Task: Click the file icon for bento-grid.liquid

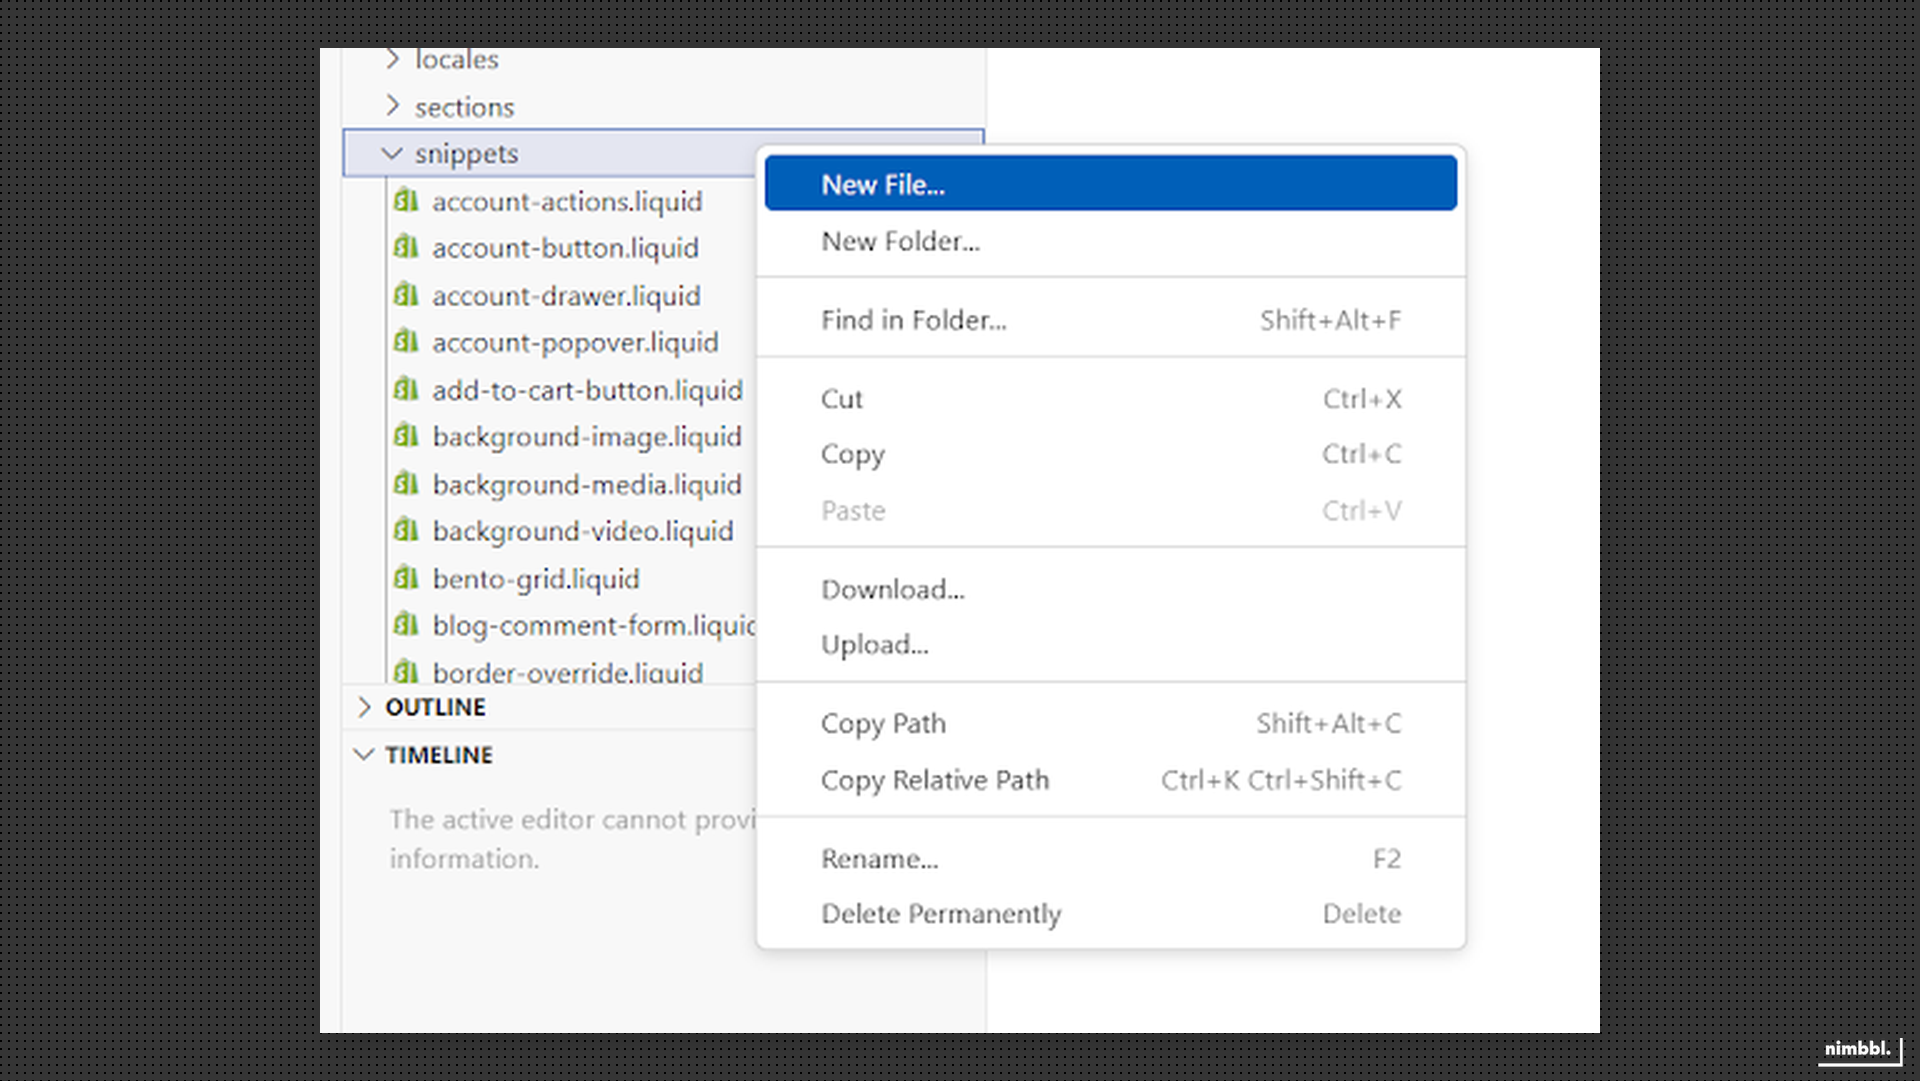Action: [406, 578]
